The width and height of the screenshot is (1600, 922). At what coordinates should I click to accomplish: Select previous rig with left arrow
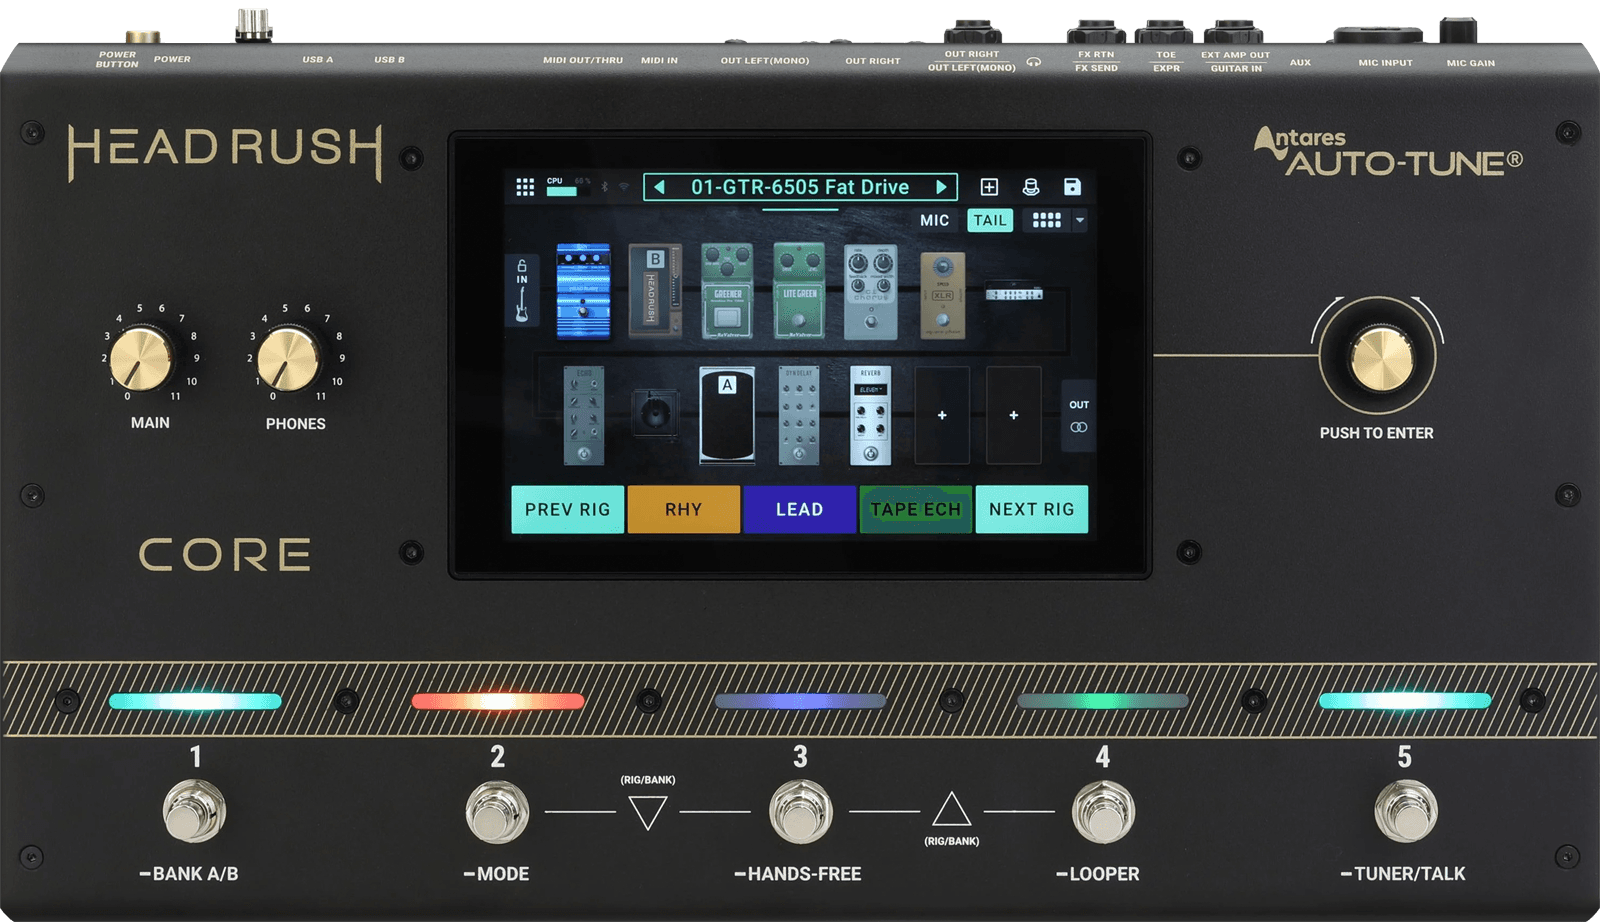659,187
